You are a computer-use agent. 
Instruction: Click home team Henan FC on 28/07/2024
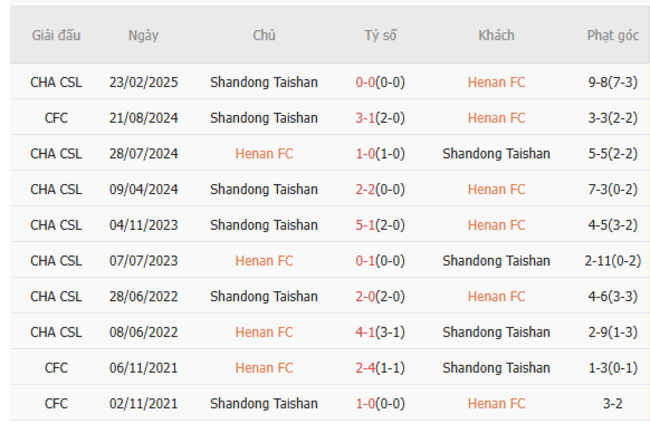[x=264, y=154]
